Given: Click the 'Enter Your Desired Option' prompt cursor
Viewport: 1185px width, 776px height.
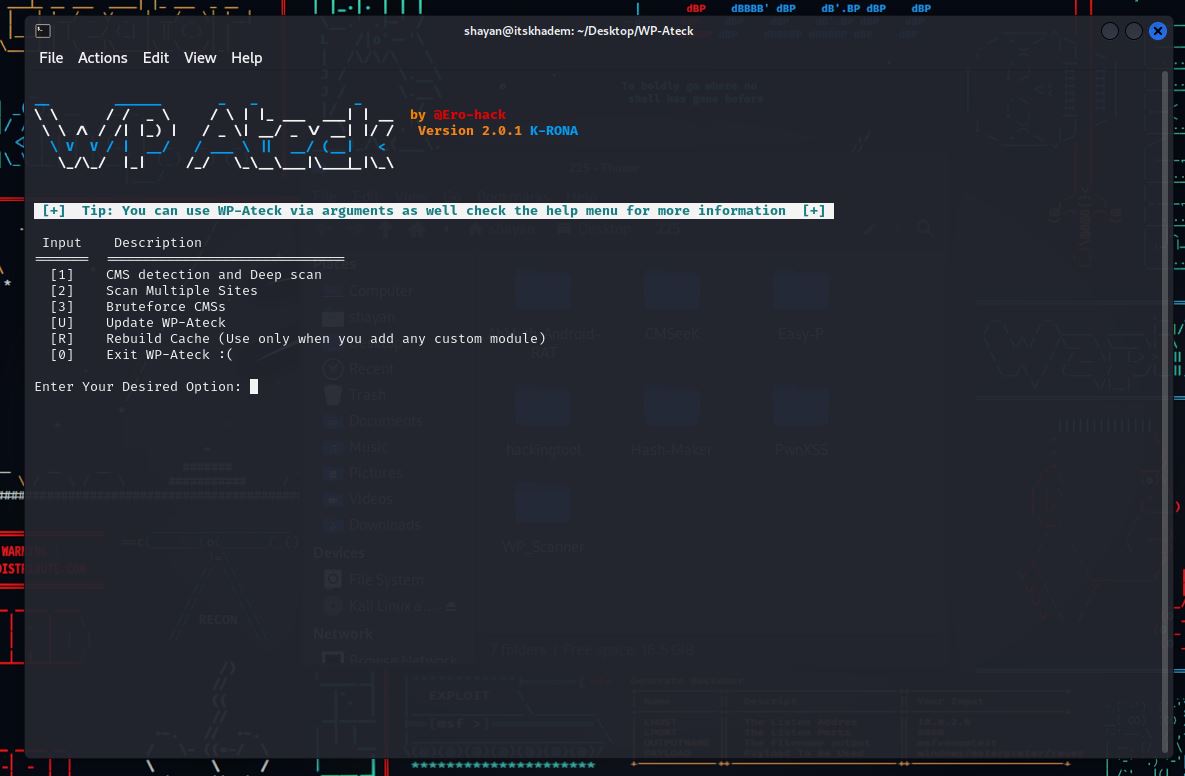Looking at the screenshot, I should coord(254,387).
